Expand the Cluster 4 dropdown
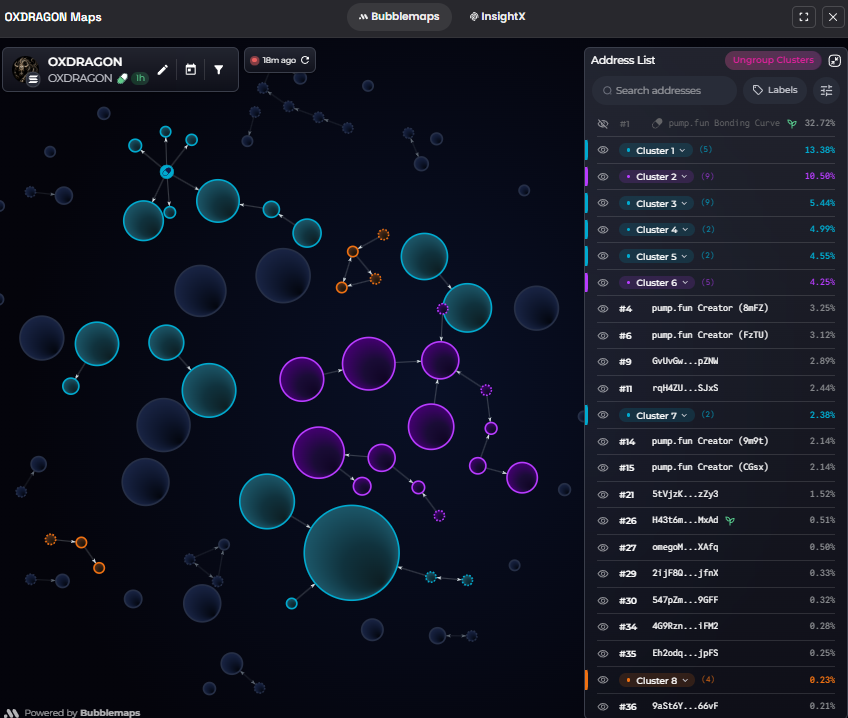Screen dimensions: 848x718 [x=658, y=230]
